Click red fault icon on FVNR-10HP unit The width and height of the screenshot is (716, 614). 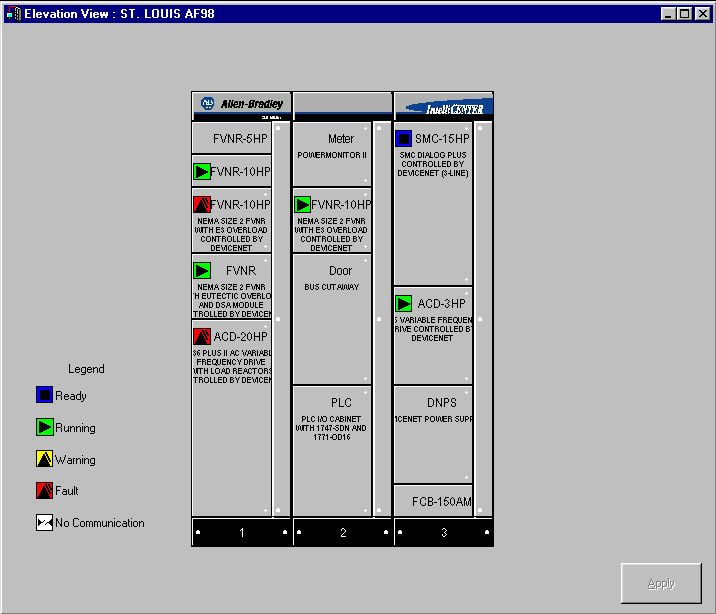pos(201,205)
